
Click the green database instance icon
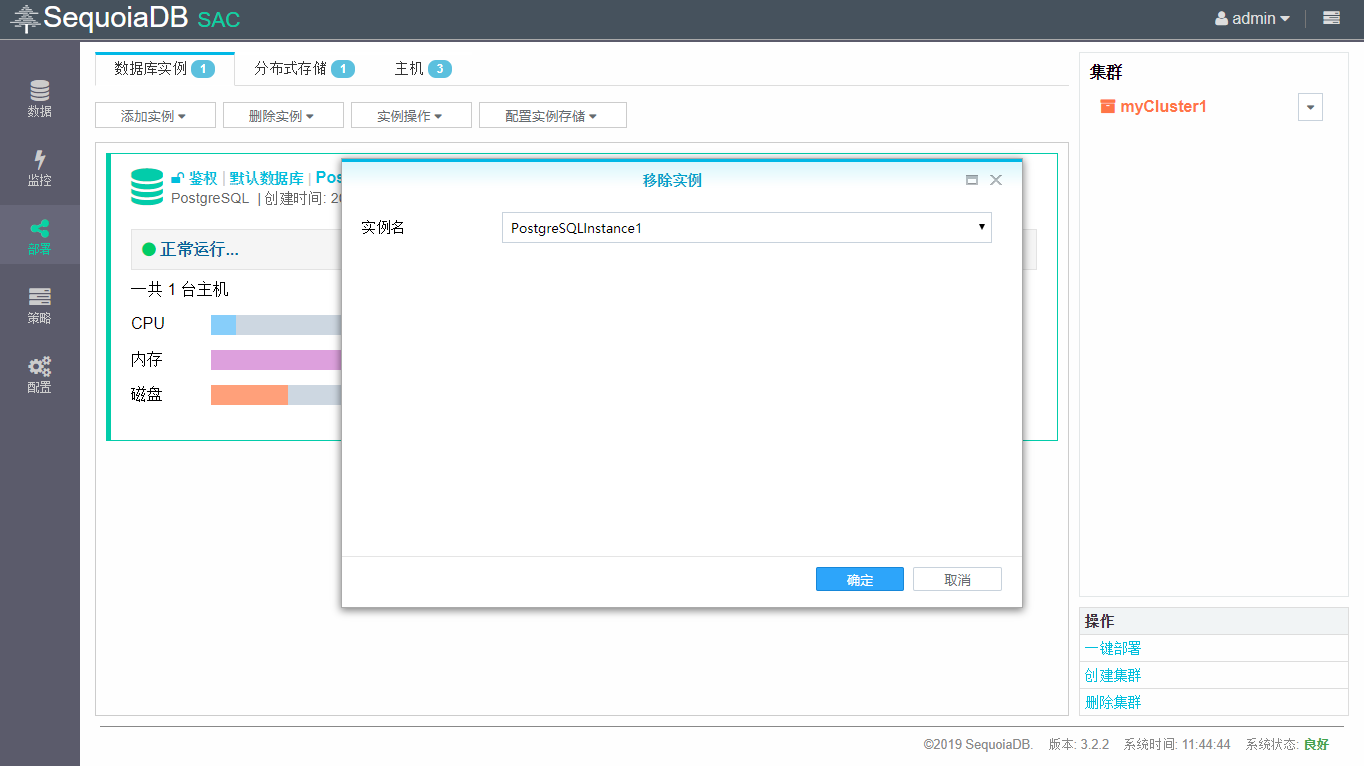tap(147, 187)
